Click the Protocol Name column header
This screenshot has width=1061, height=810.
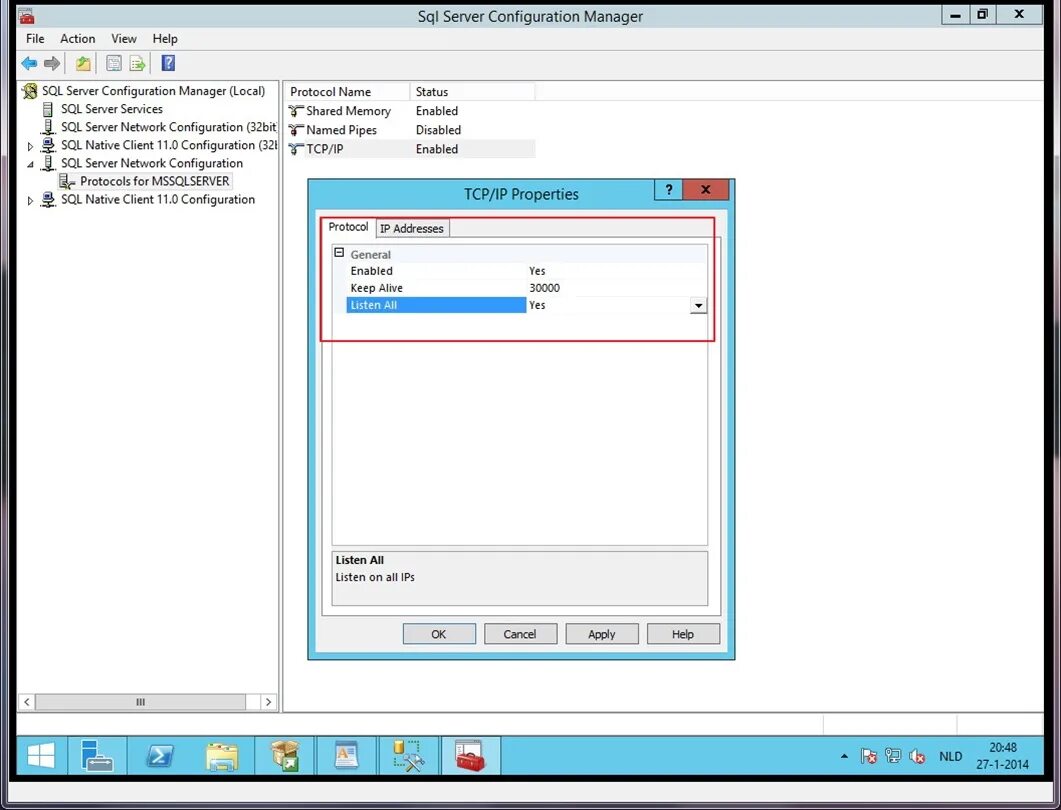[x=348, y=91]
